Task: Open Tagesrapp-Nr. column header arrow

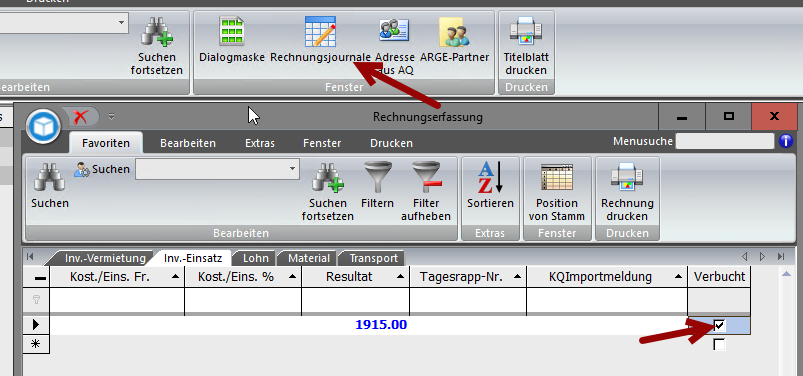Action: (x=517, y=277)
